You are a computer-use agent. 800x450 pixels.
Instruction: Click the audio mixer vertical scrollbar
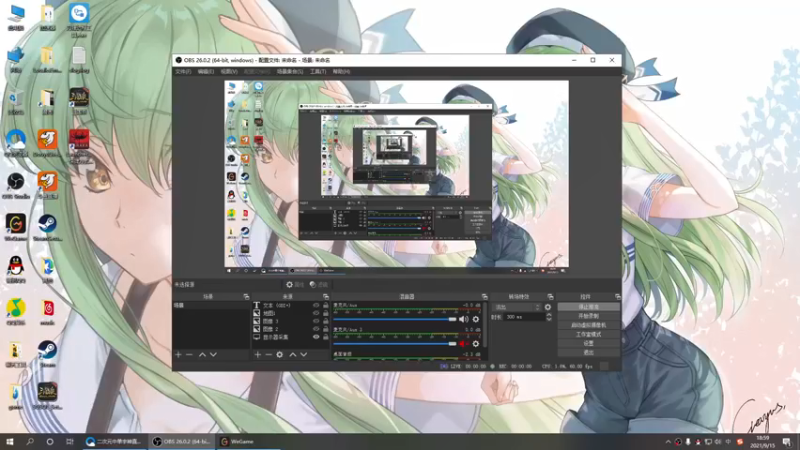pyautogui.click(x=484, y=323)
